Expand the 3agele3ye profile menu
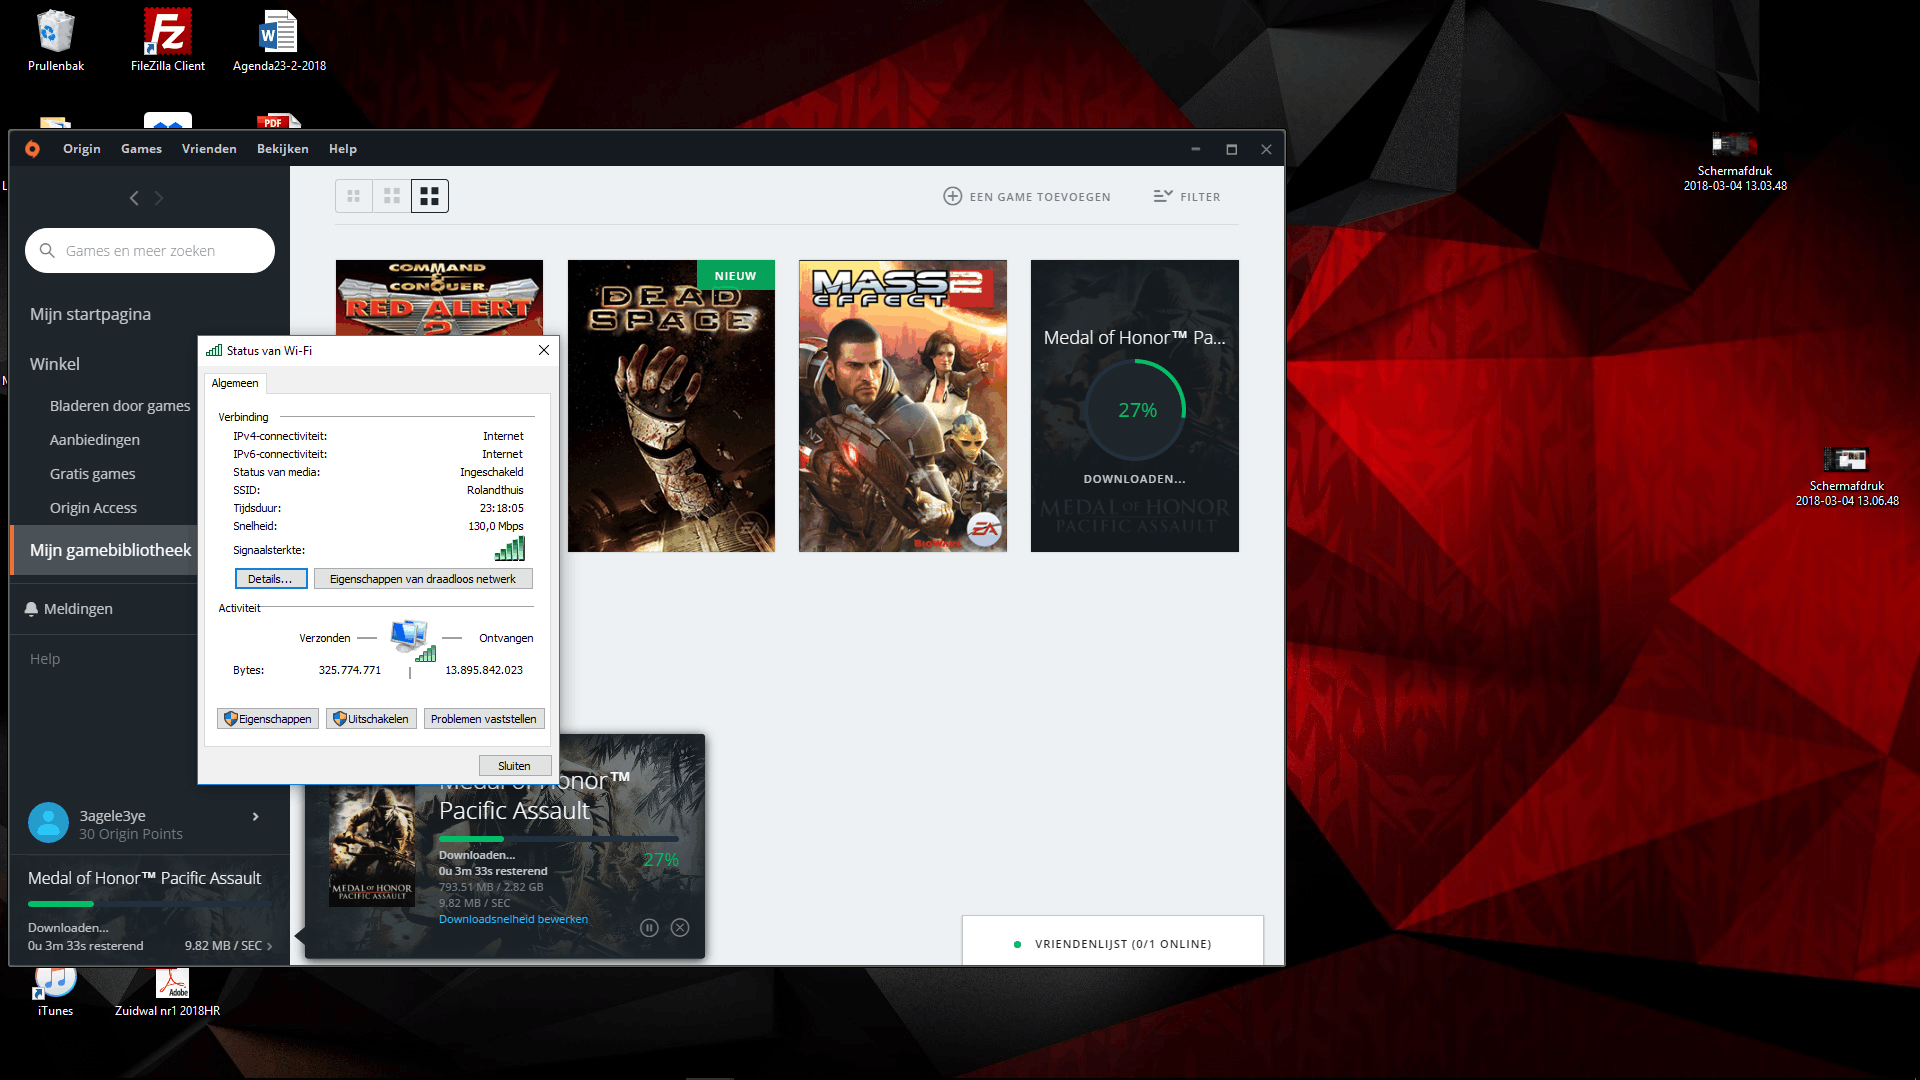The width and height of the screenshot is (1920, 1080). click(256, 817)
